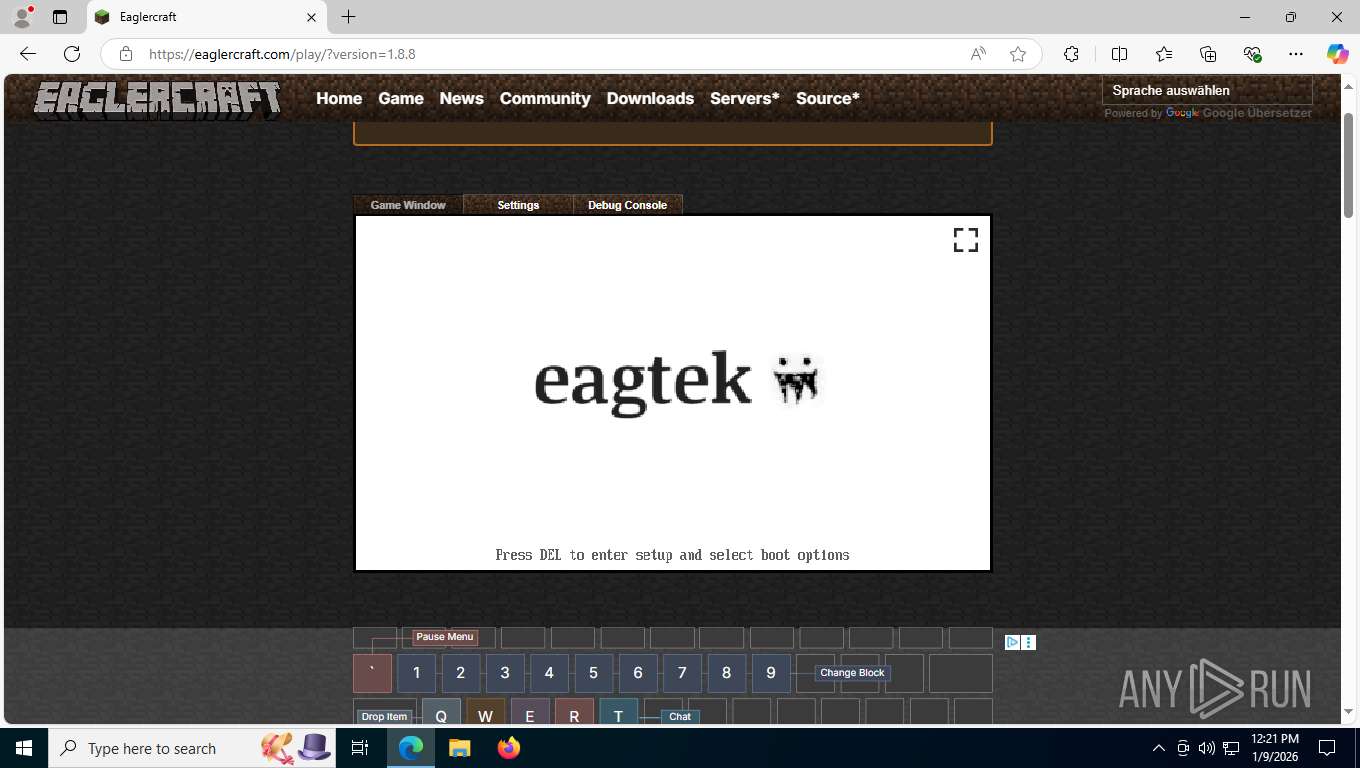
Task: Expand the Sprache auswählen language dropdown
Action: (1207, 90)
